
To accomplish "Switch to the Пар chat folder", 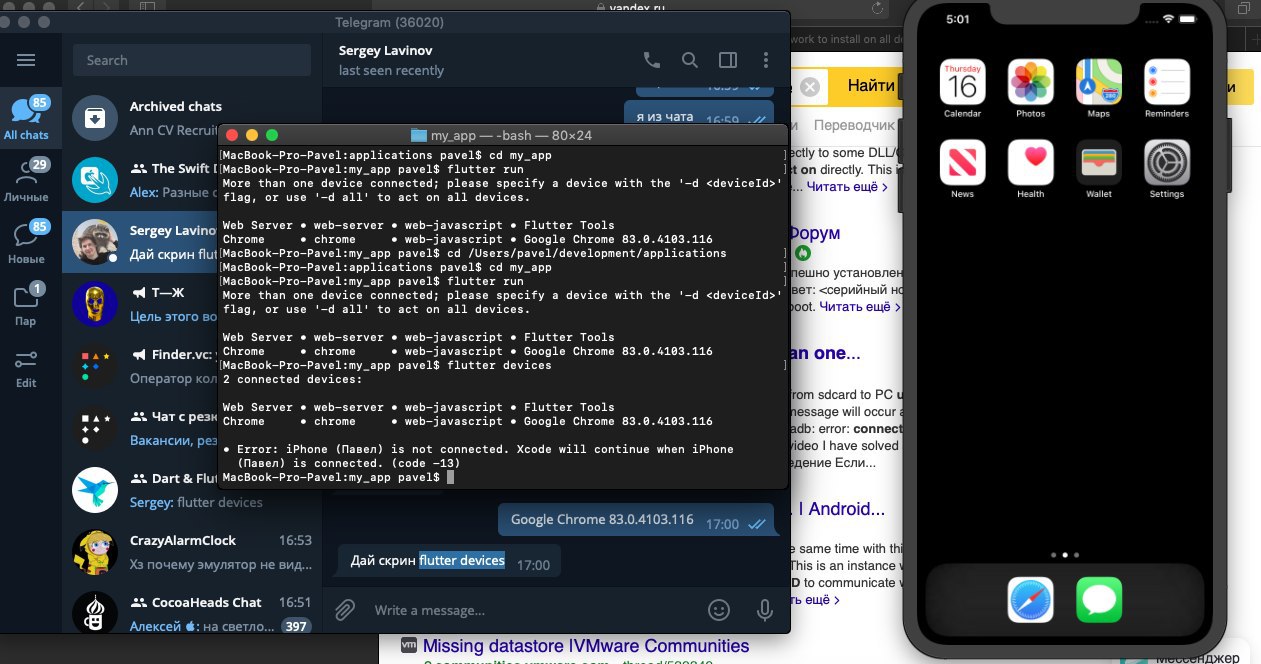I will [27, 305].
